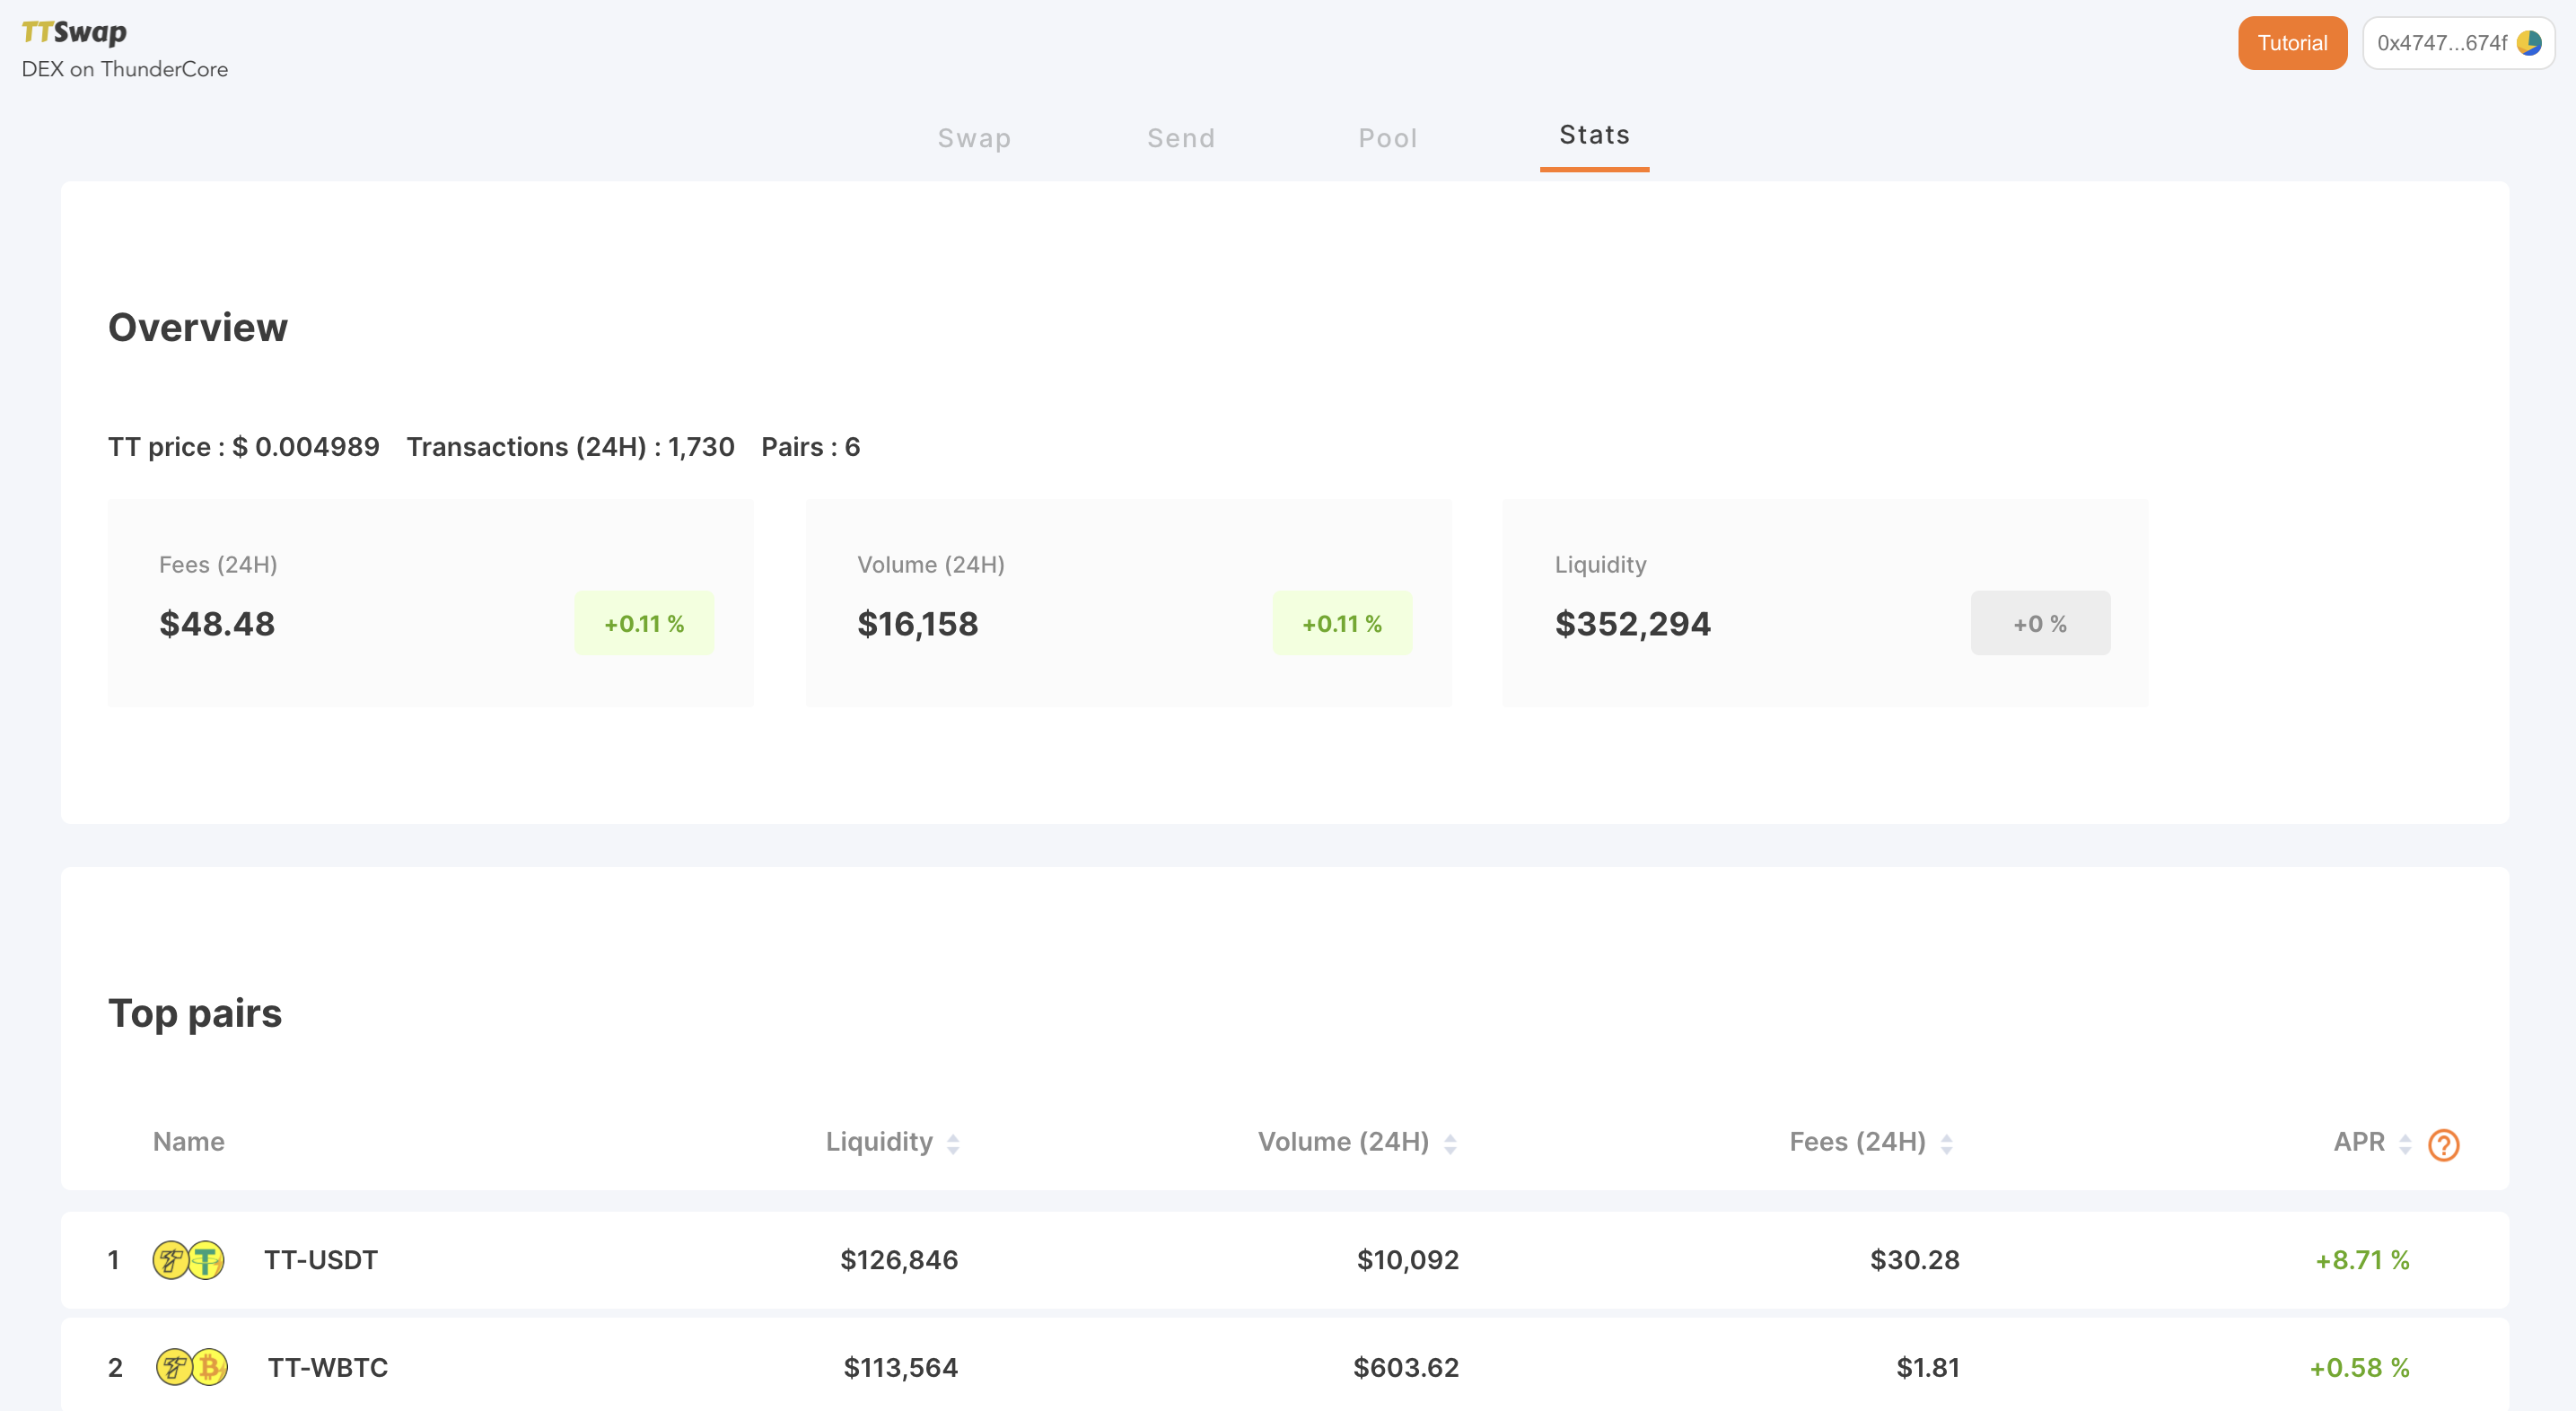Sort table by Fees (24H) arrows

pos(1946,1144)
